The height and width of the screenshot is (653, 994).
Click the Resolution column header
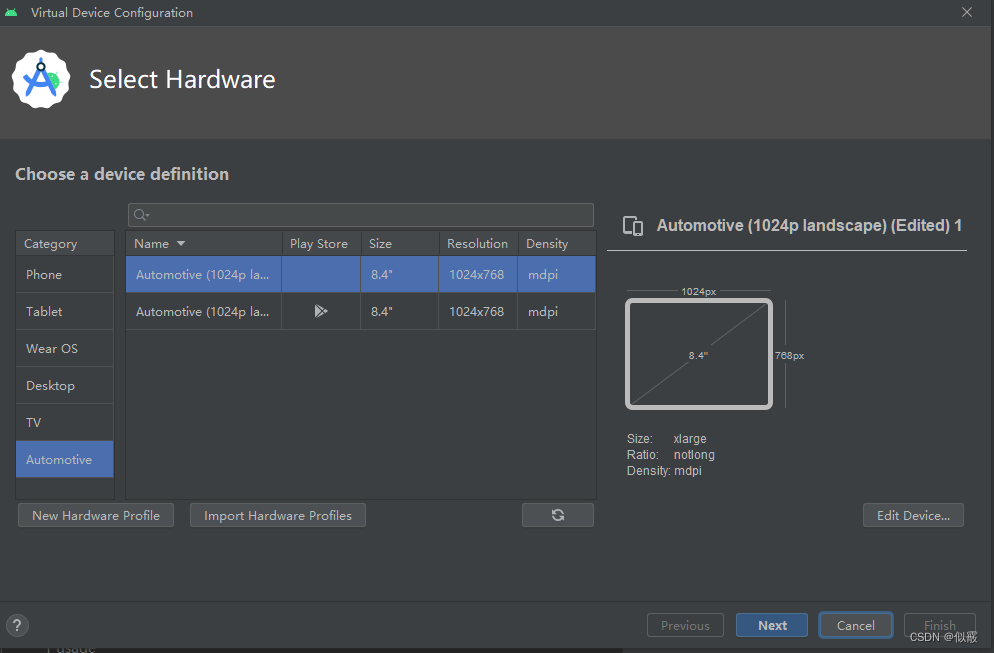click(478, 243)
